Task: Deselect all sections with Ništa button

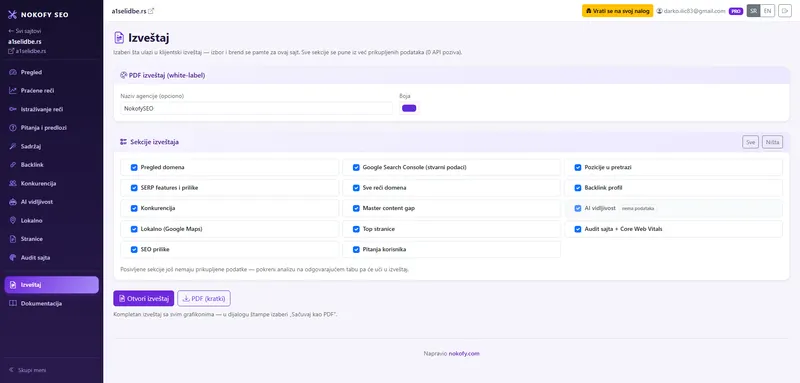Action: click(x=772, y=142)
